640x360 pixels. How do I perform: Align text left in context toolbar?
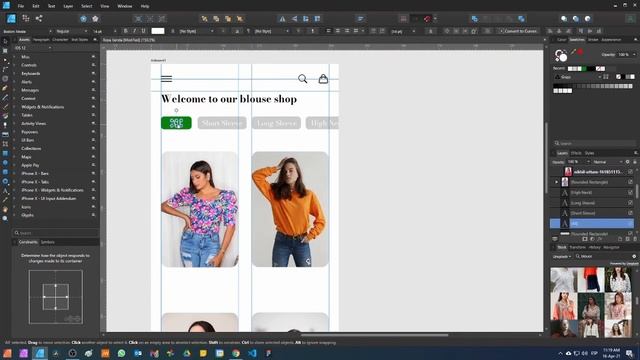point(329,31)
